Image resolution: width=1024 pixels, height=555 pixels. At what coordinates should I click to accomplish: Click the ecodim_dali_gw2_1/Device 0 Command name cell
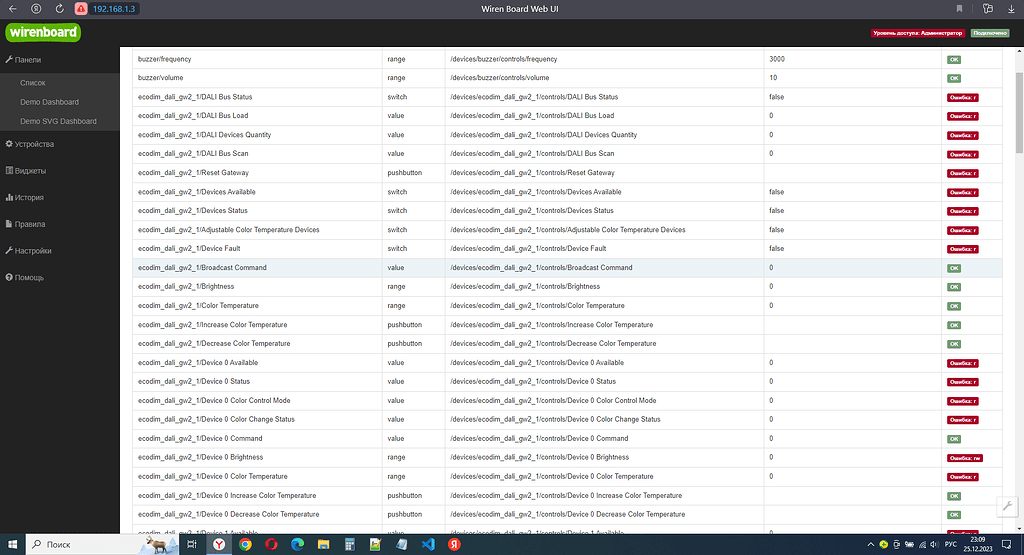click(257, 439)
